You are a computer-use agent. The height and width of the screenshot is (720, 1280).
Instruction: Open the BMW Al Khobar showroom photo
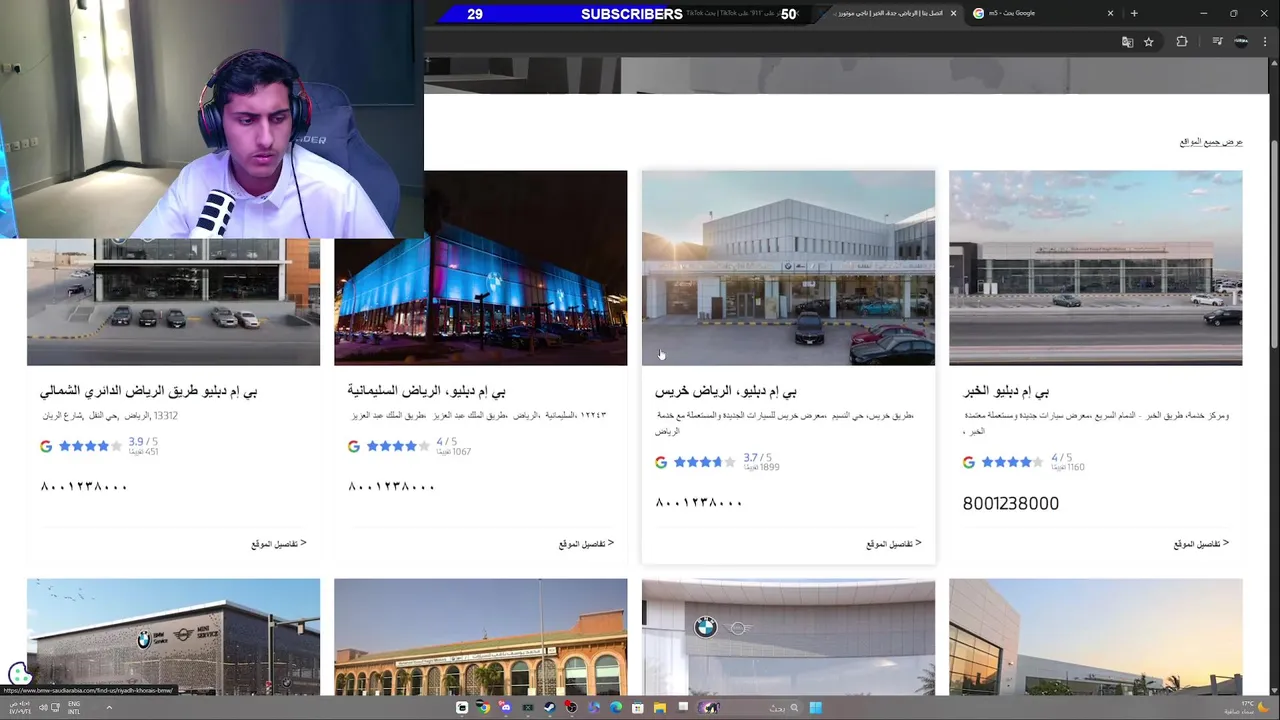pyautogui.click(x=1095, y=268)
